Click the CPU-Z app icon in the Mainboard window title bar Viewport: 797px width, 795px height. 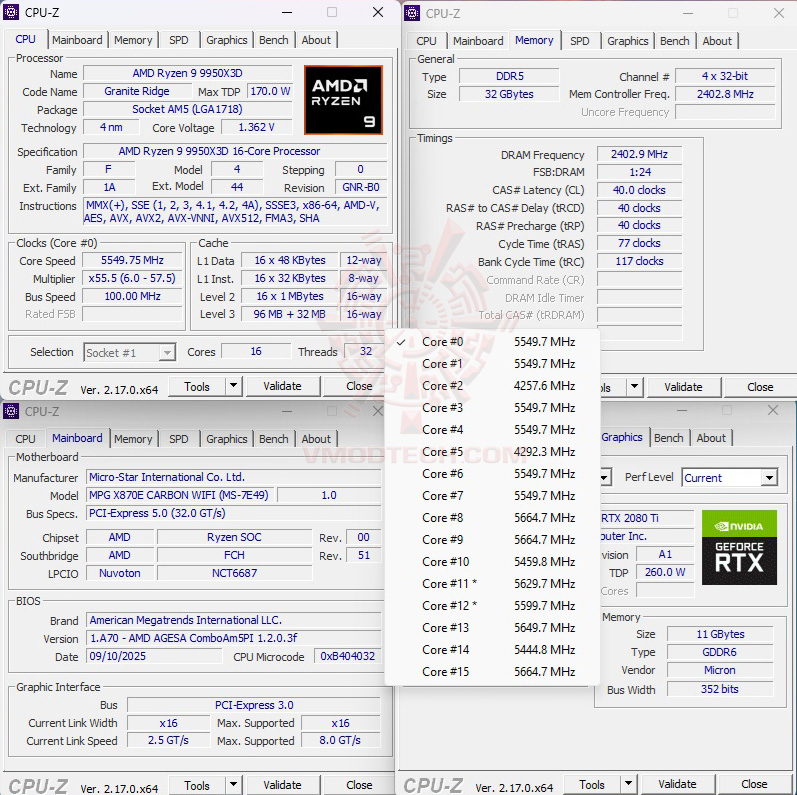[x=11, y=411]
